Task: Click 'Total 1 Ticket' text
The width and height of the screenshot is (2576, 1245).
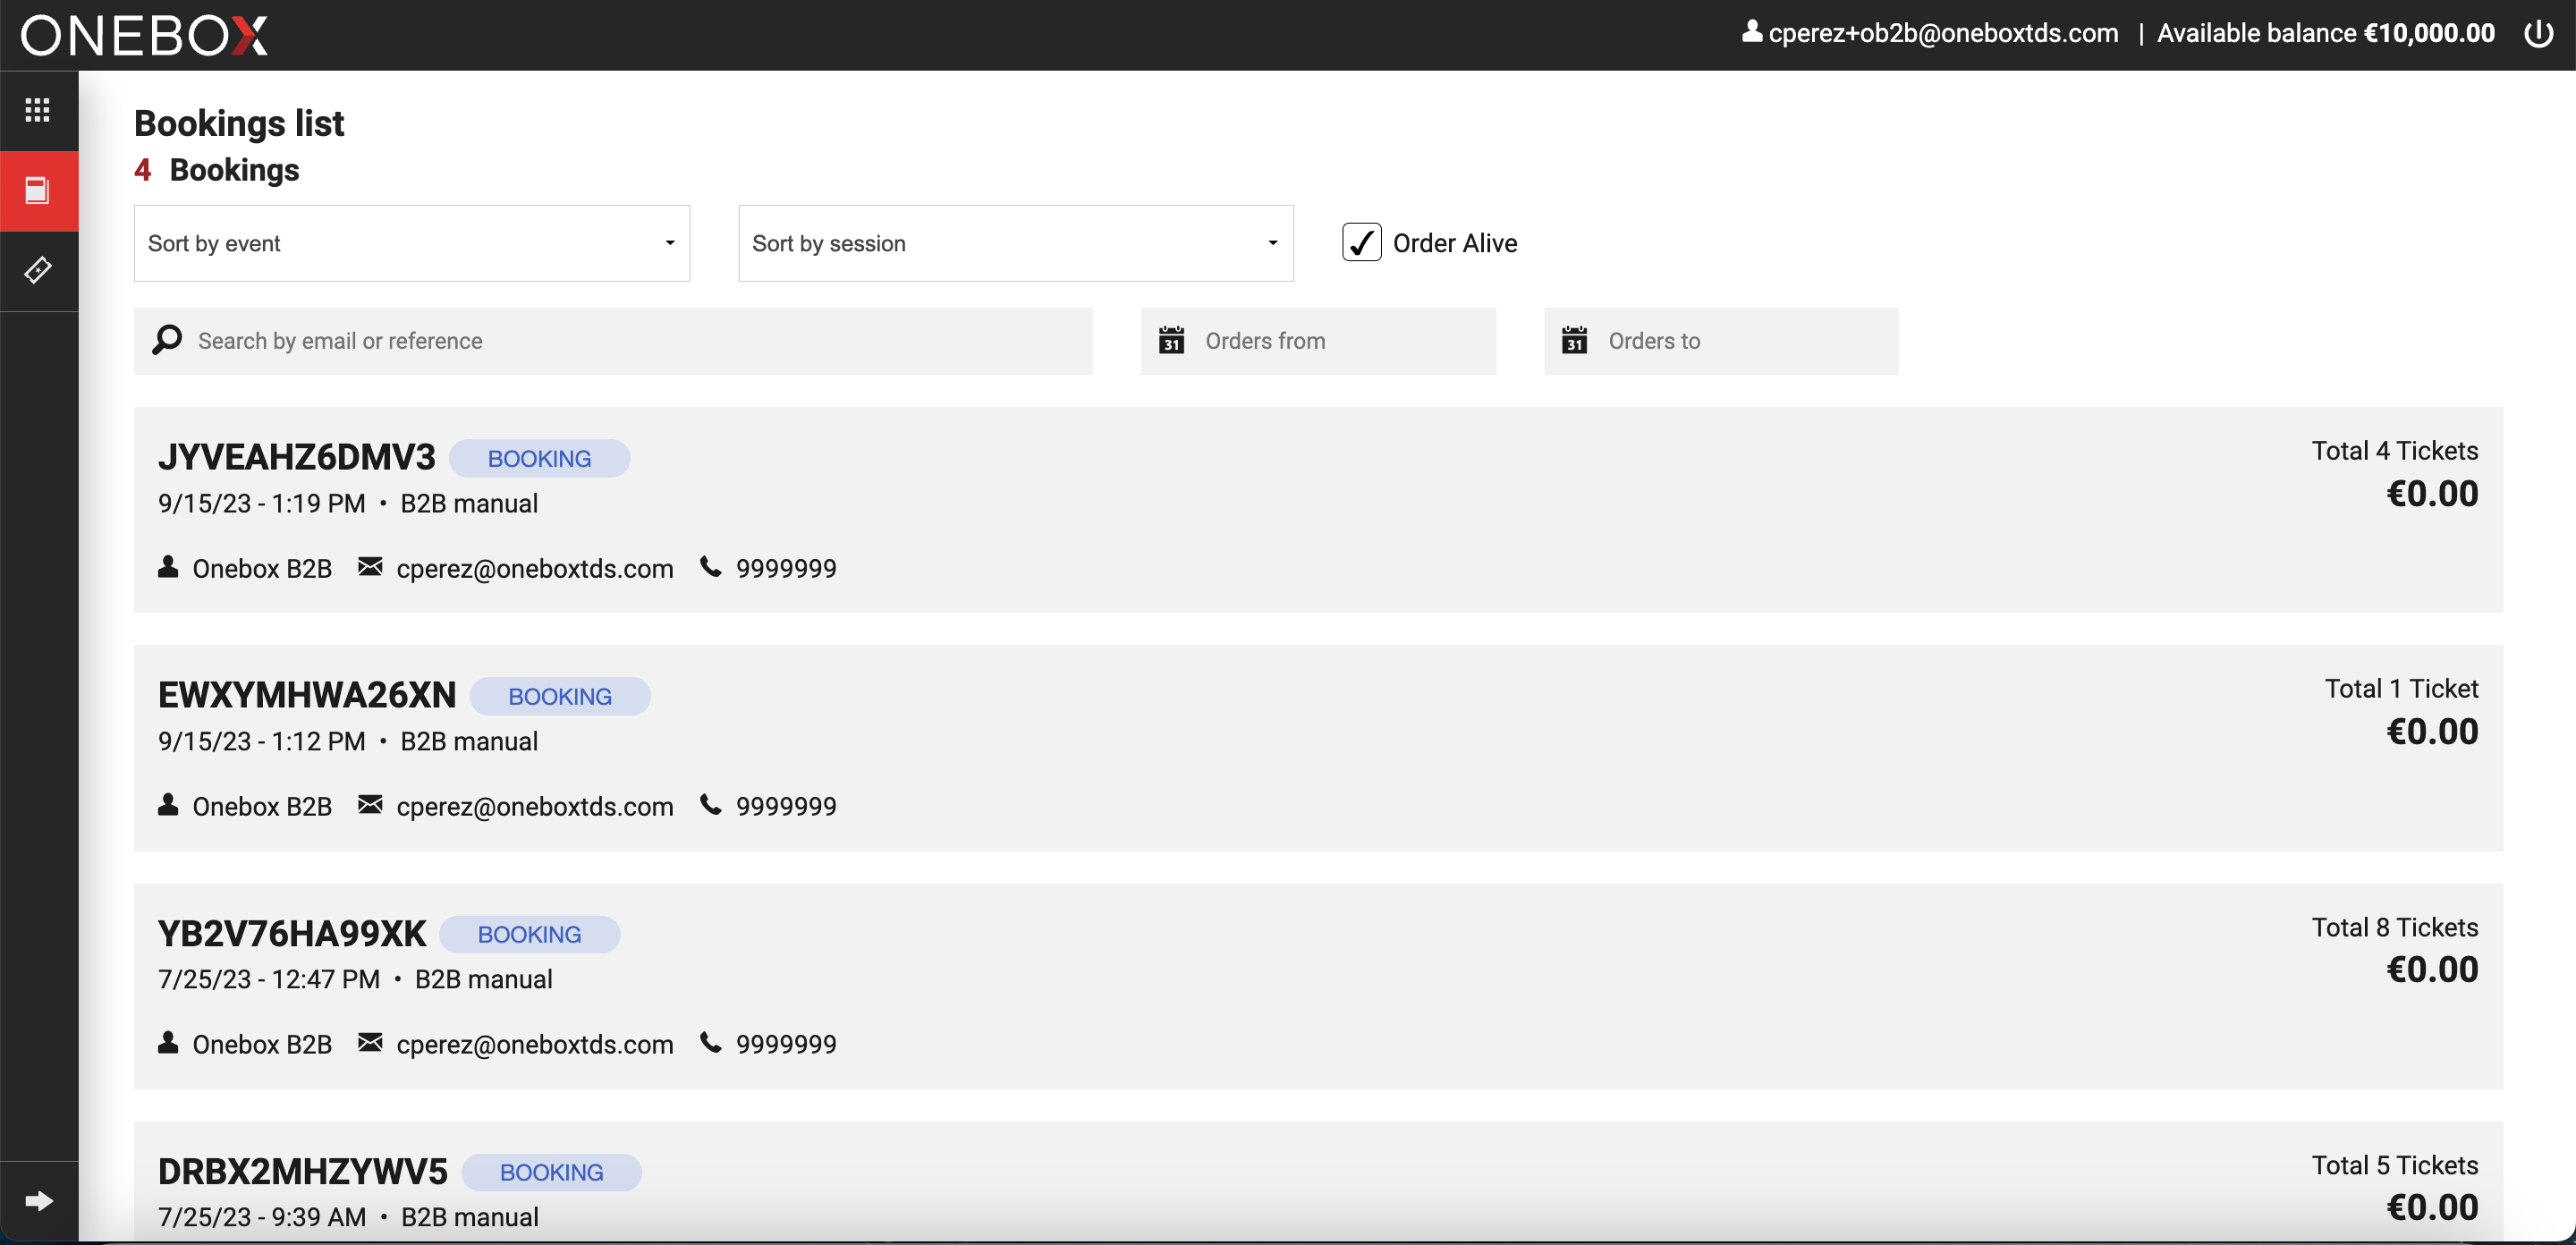Action: coord(2402,689)
